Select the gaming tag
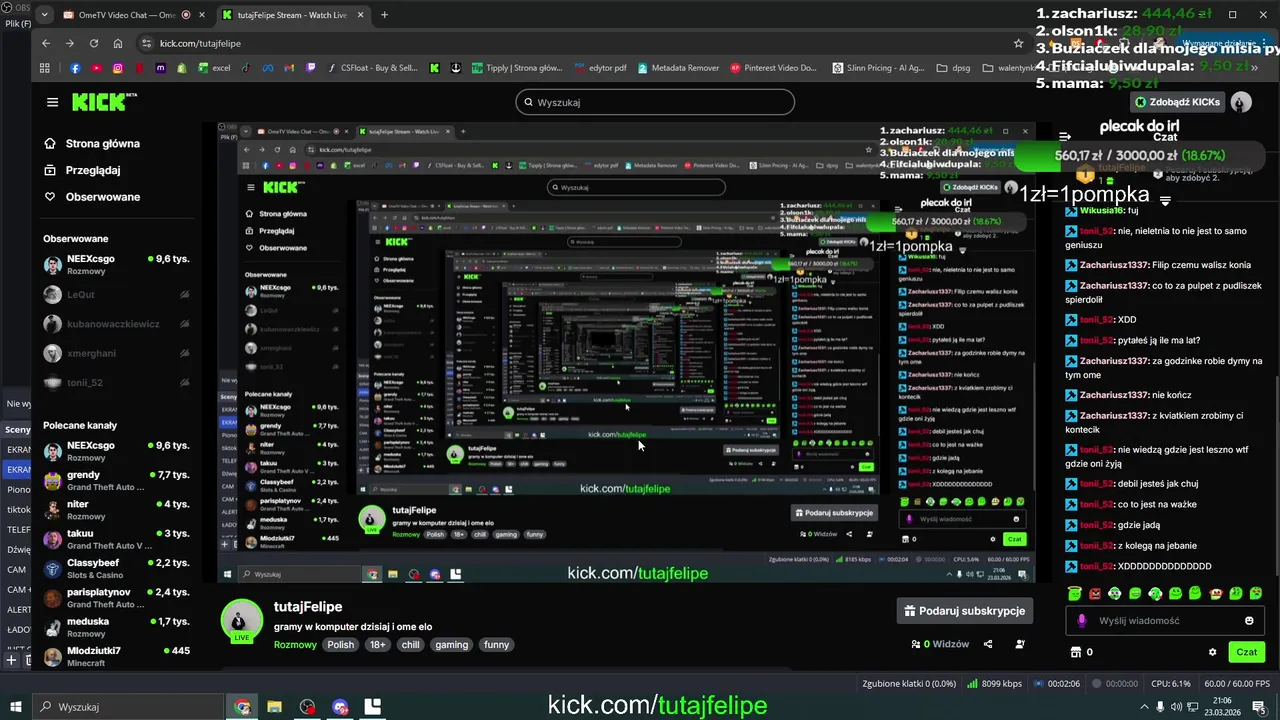Screen dimensions: 1280x720 pyautogui.click(x=451, y=645)
